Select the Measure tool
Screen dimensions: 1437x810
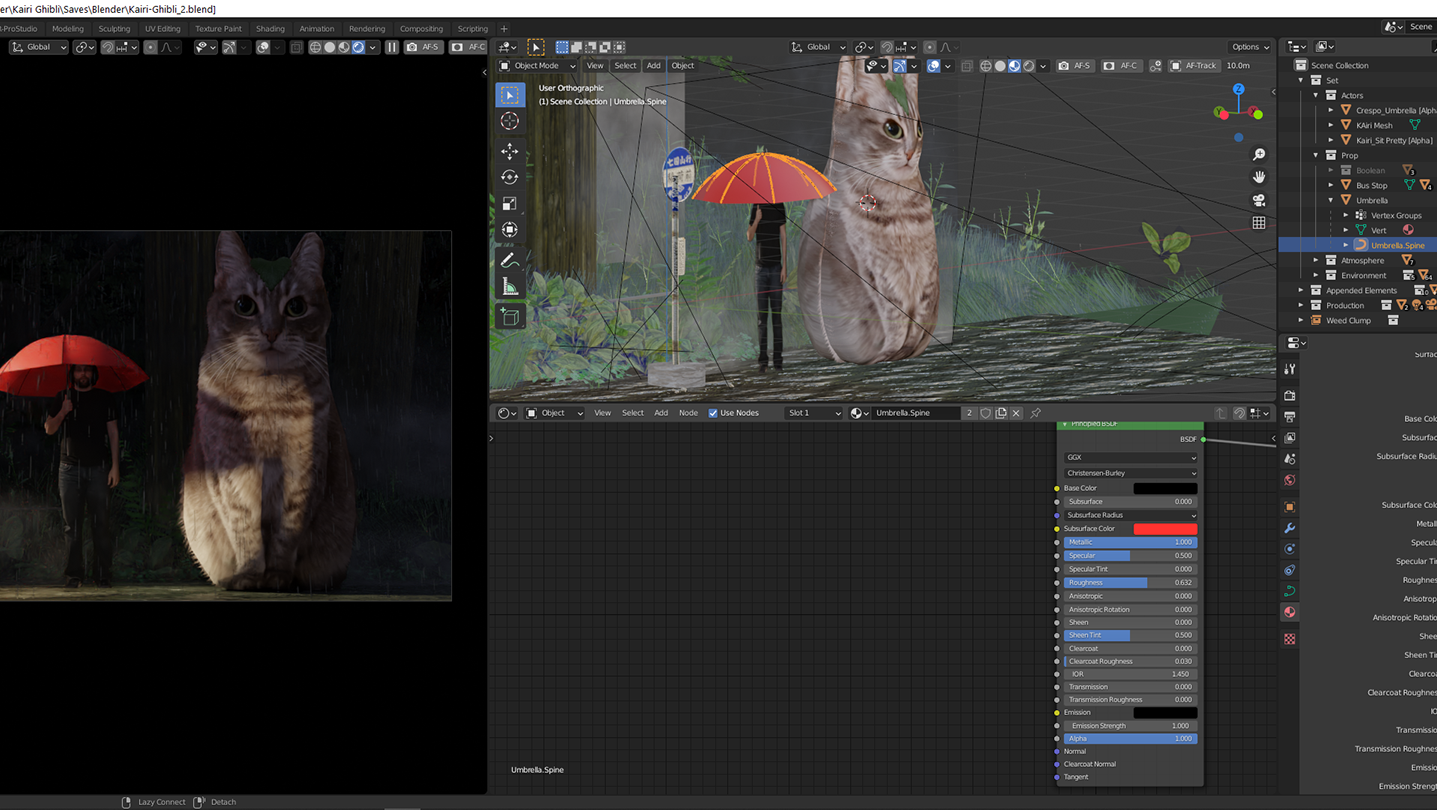pos(510,287)
